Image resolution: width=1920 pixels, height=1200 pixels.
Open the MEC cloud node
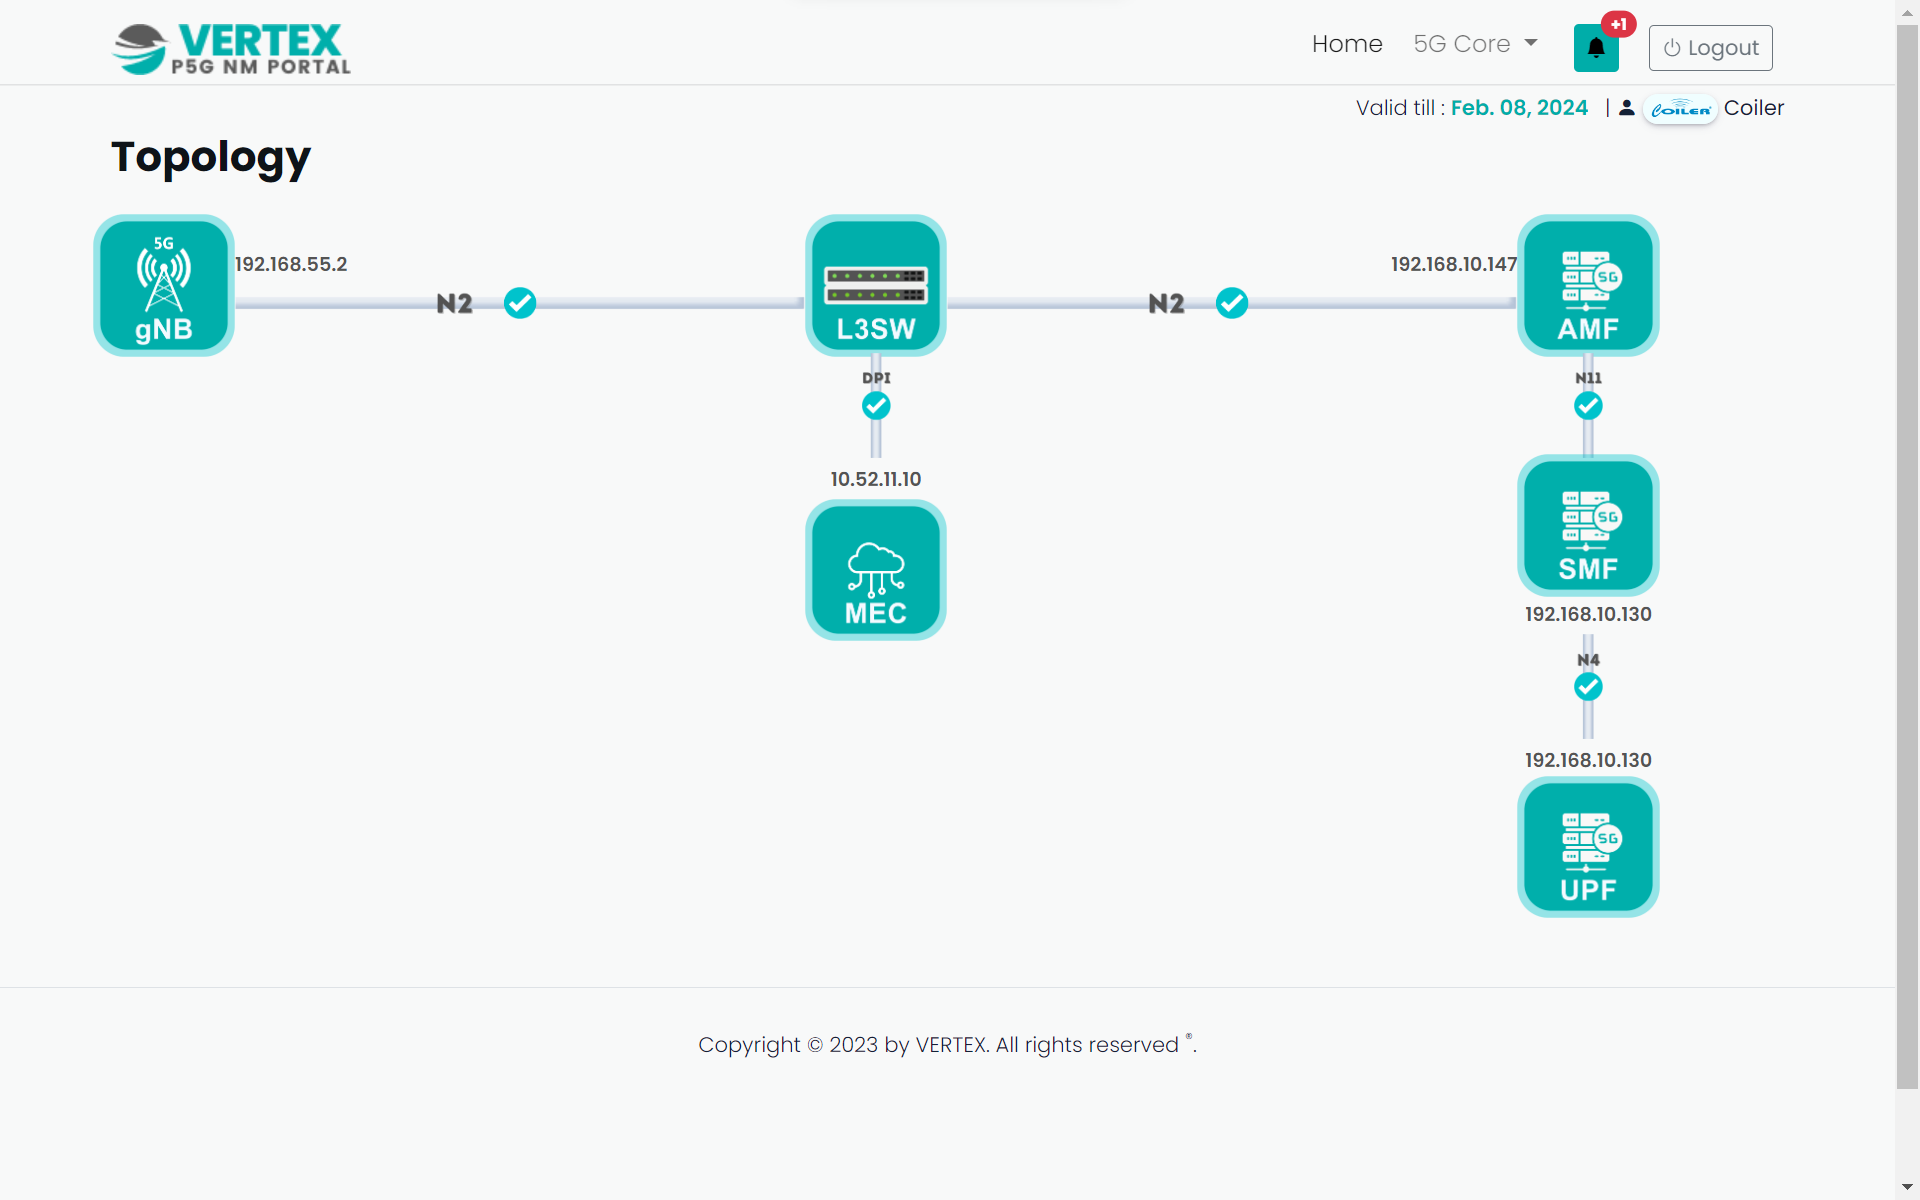pyautogui.click(x=875, y=570)
